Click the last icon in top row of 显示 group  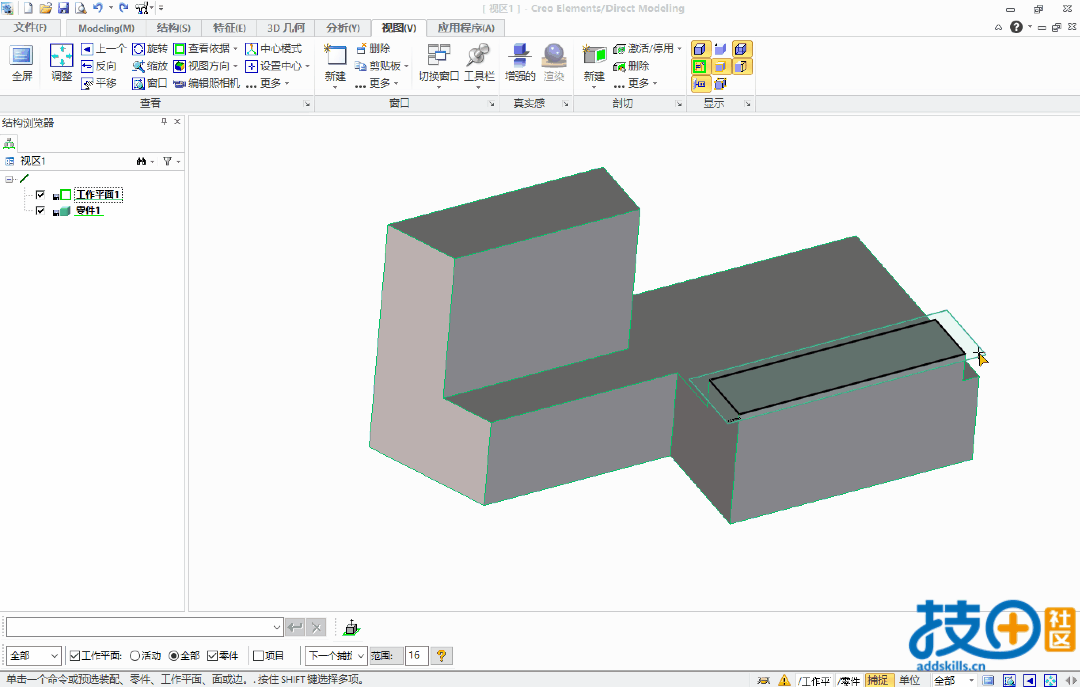tap(742, 49)
